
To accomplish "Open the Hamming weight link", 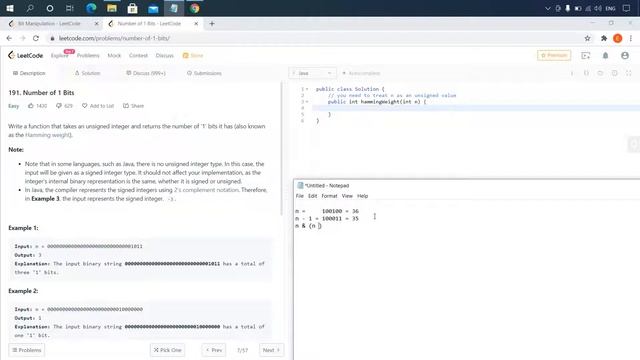I will coord(48,135).
